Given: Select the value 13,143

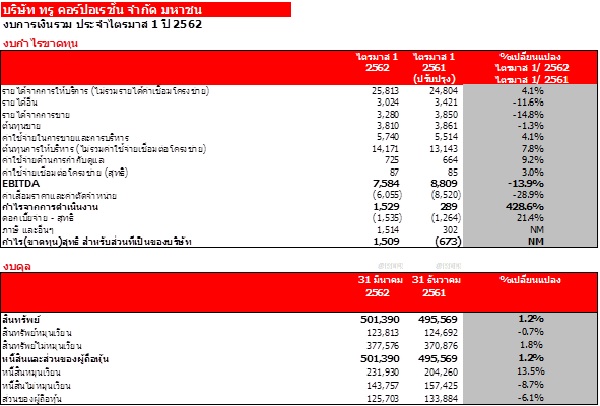Looking at the screenshot, I should pos(444,148).
